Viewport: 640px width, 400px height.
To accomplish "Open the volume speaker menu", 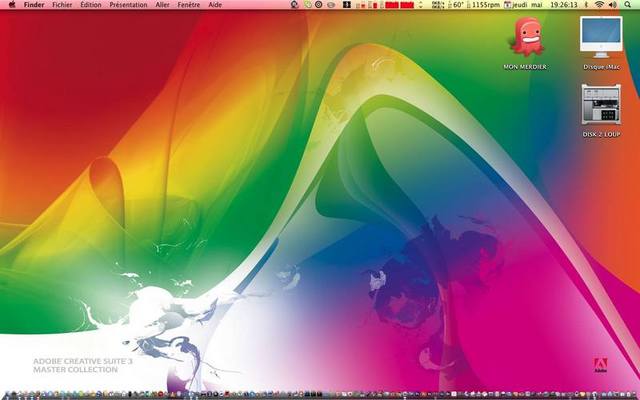I will (x=613, y=5).
